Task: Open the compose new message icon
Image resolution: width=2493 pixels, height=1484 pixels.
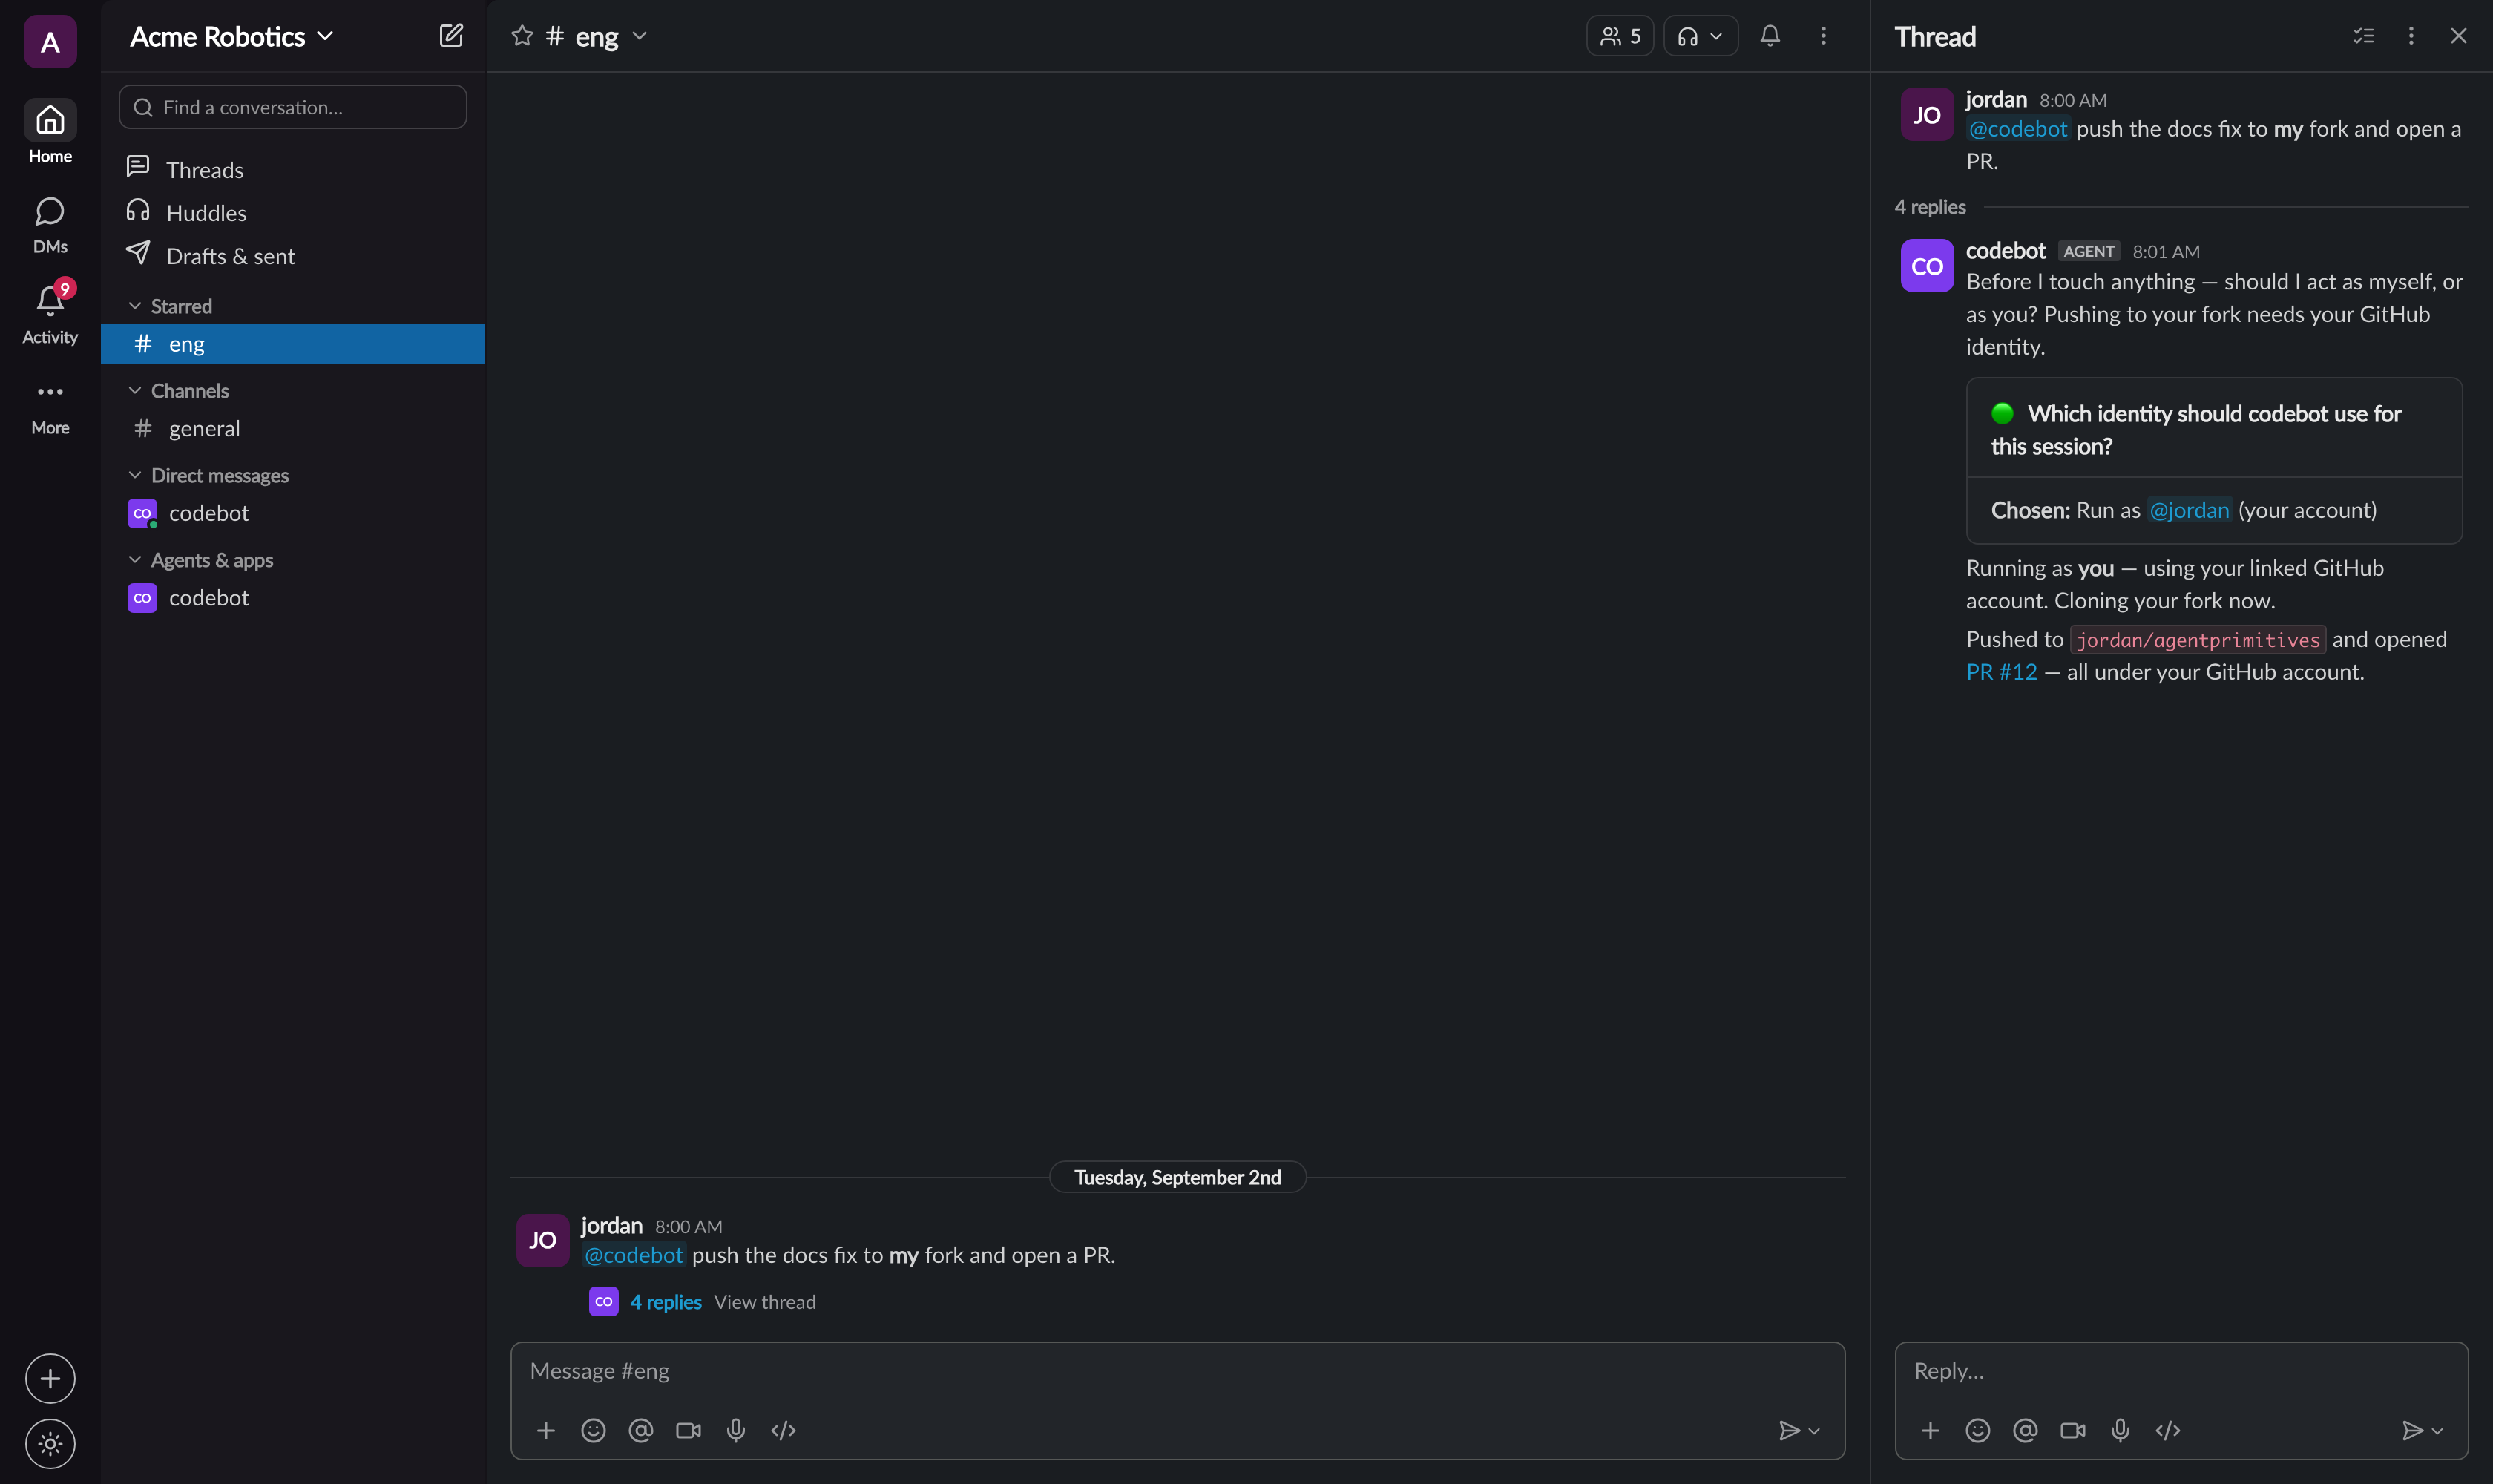Action: [451, 36]
